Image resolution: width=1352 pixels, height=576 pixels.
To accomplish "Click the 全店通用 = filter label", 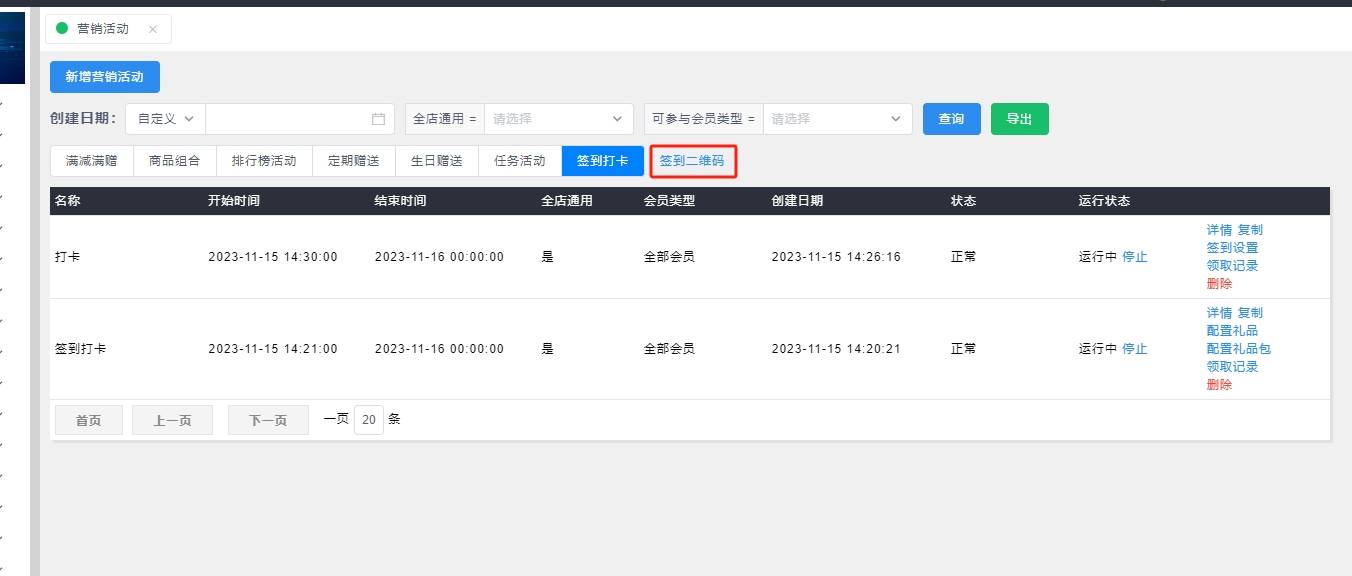I will (x=445, y=119).
